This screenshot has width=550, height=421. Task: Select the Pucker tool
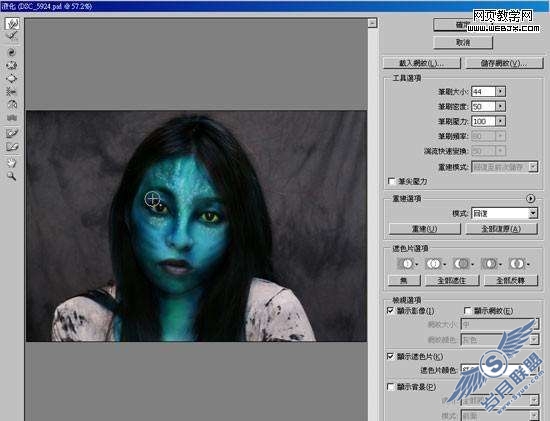point(12,65)
